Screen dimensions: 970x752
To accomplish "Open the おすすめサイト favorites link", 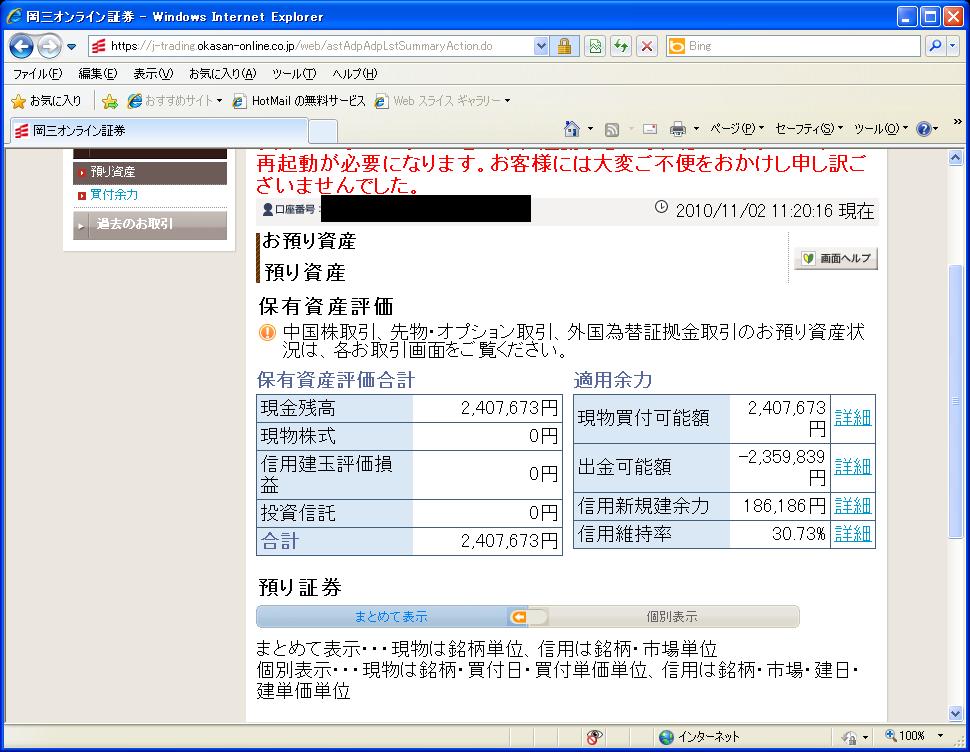I will pos(174,101).
